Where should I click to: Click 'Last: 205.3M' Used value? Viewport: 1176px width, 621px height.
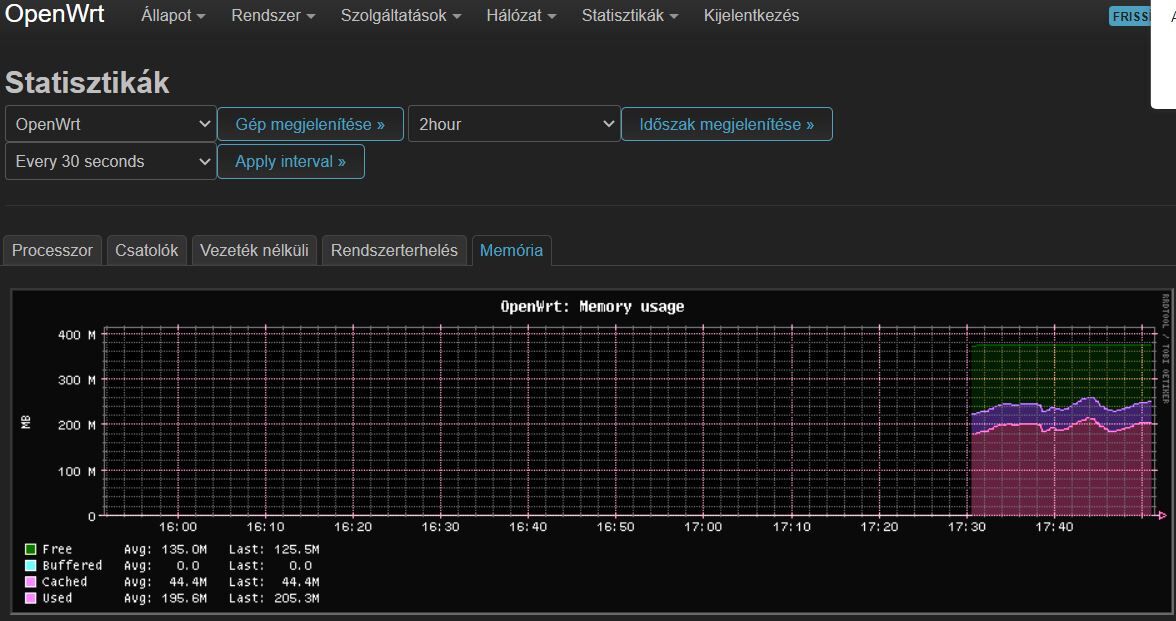[x=274, y=598]
